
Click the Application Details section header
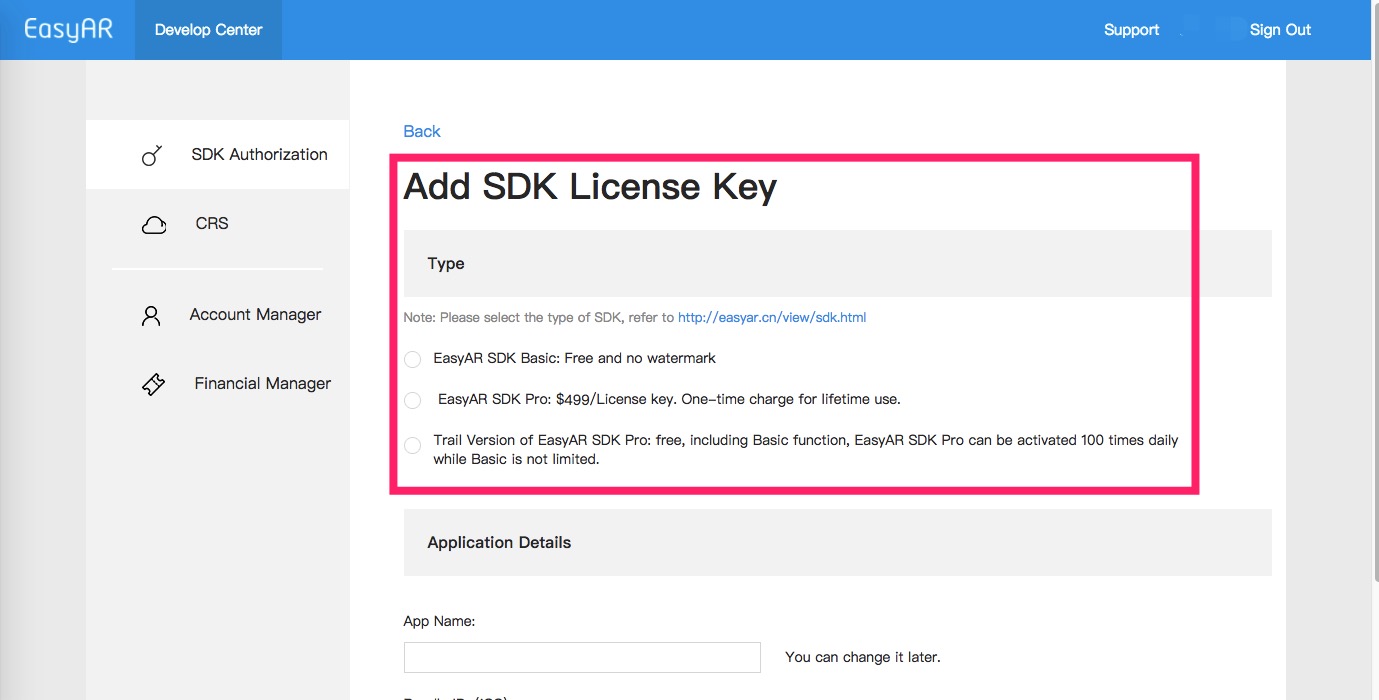point(837,542)
